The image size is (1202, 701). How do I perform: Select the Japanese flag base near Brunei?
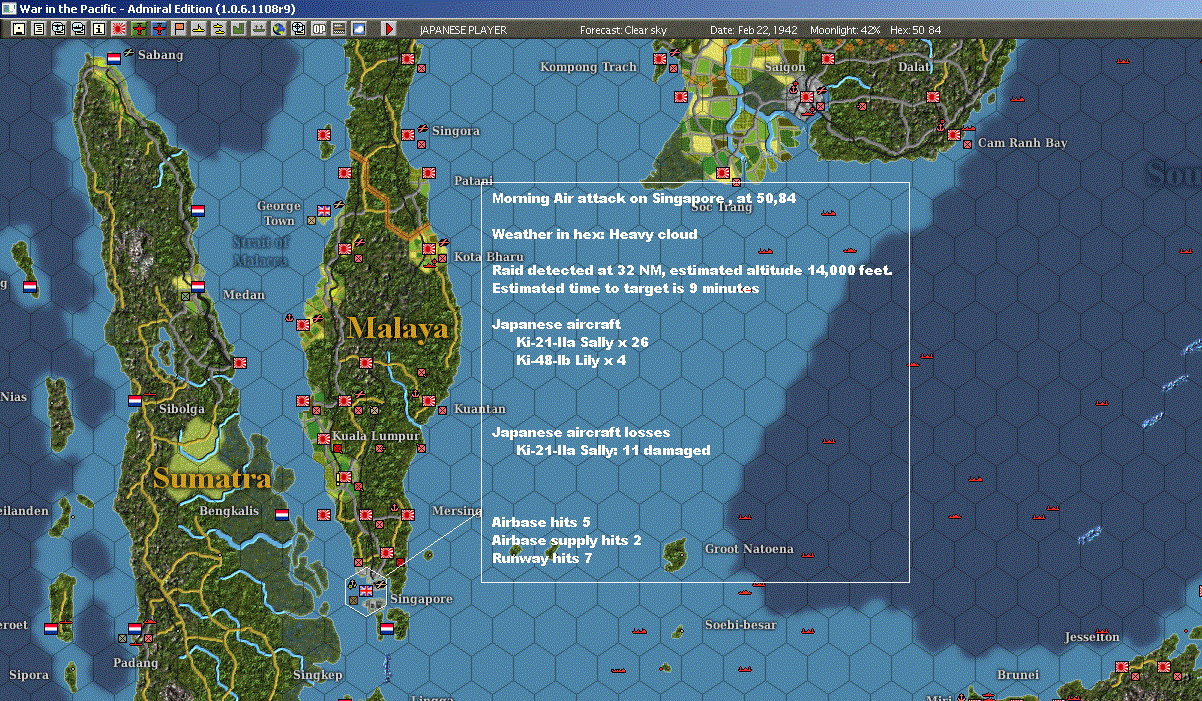1123,667
